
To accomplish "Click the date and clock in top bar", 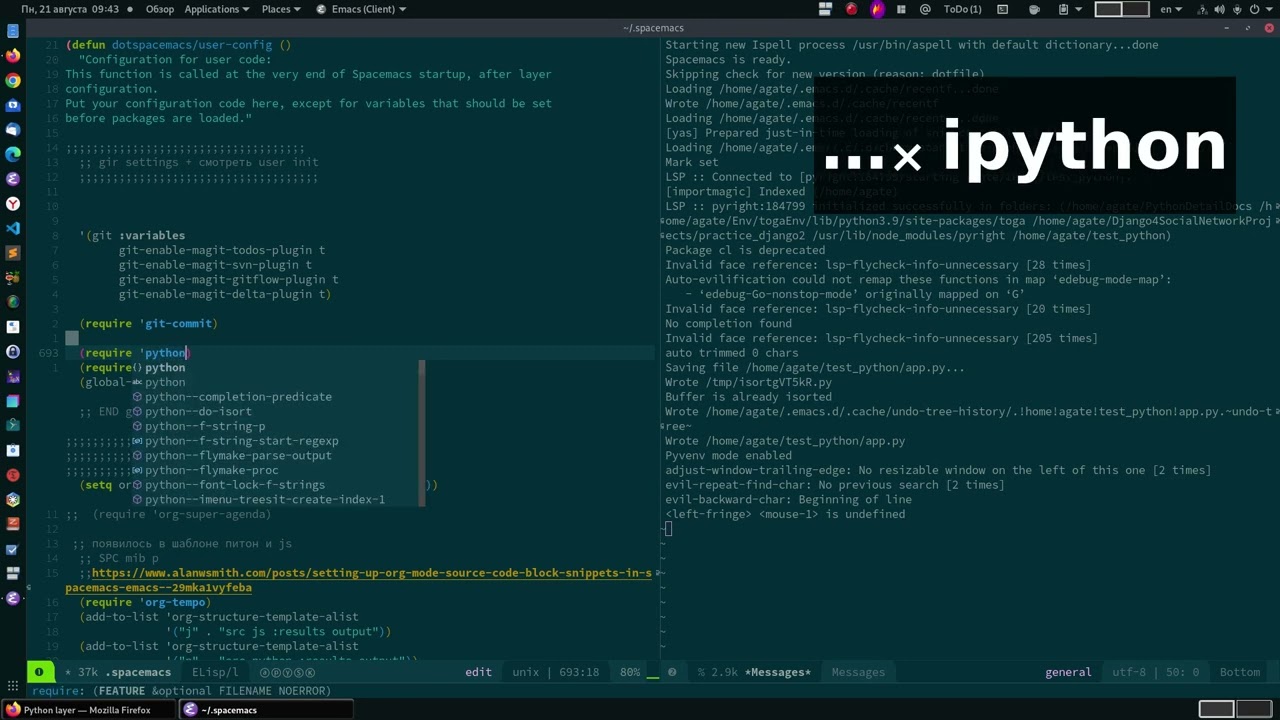I will 70,9.
